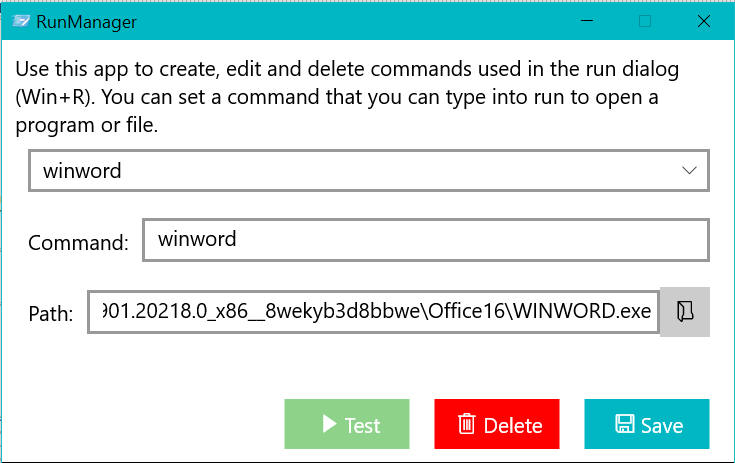The image size is (735, 463).
Task: Click the 'Command:' label
Action: pyautogui.click(x=78, y=242)
